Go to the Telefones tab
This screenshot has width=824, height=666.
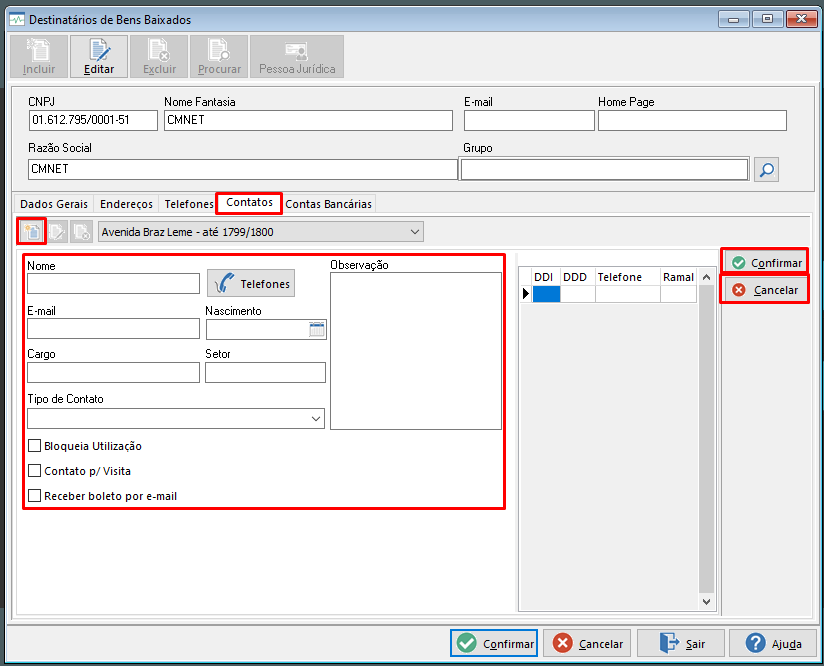[189, 204]
